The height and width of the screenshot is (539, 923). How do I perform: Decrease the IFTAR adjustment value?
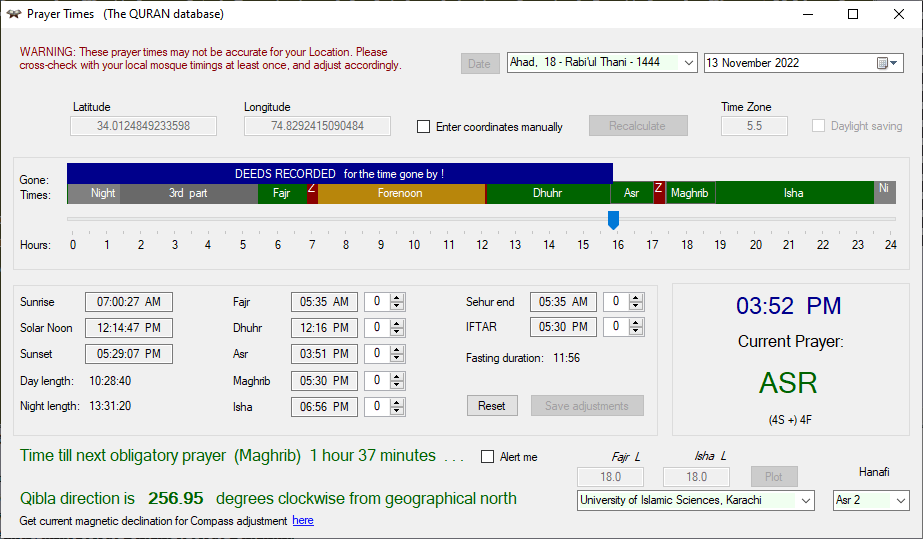coord(635,331)
